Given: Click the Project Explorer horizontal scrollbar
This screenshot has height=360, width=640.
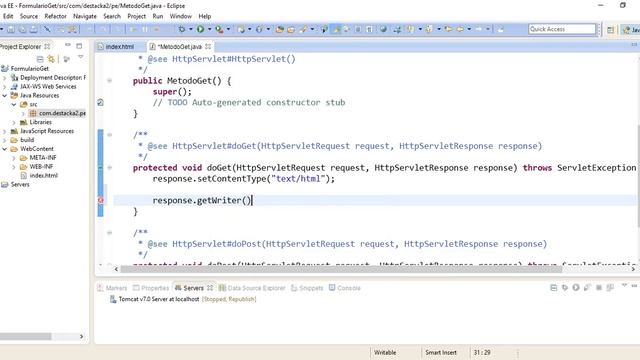Looking at the screenshot, I should coord(25,336).
